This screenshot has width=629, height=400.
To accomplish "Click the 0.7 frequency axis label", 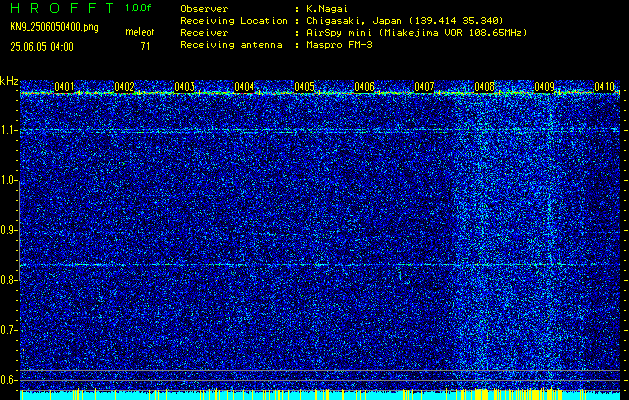I will 9,330.
